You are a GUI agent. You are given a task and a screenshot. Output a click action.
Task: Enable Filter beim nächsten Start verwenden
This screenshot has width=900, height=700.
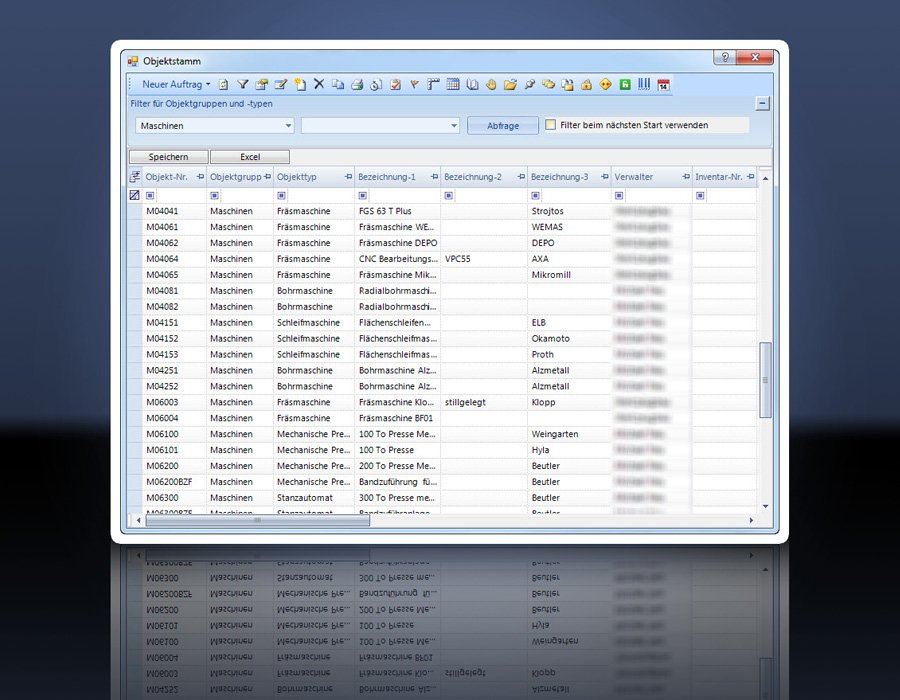pyautogui.click(x=550, y=125)
